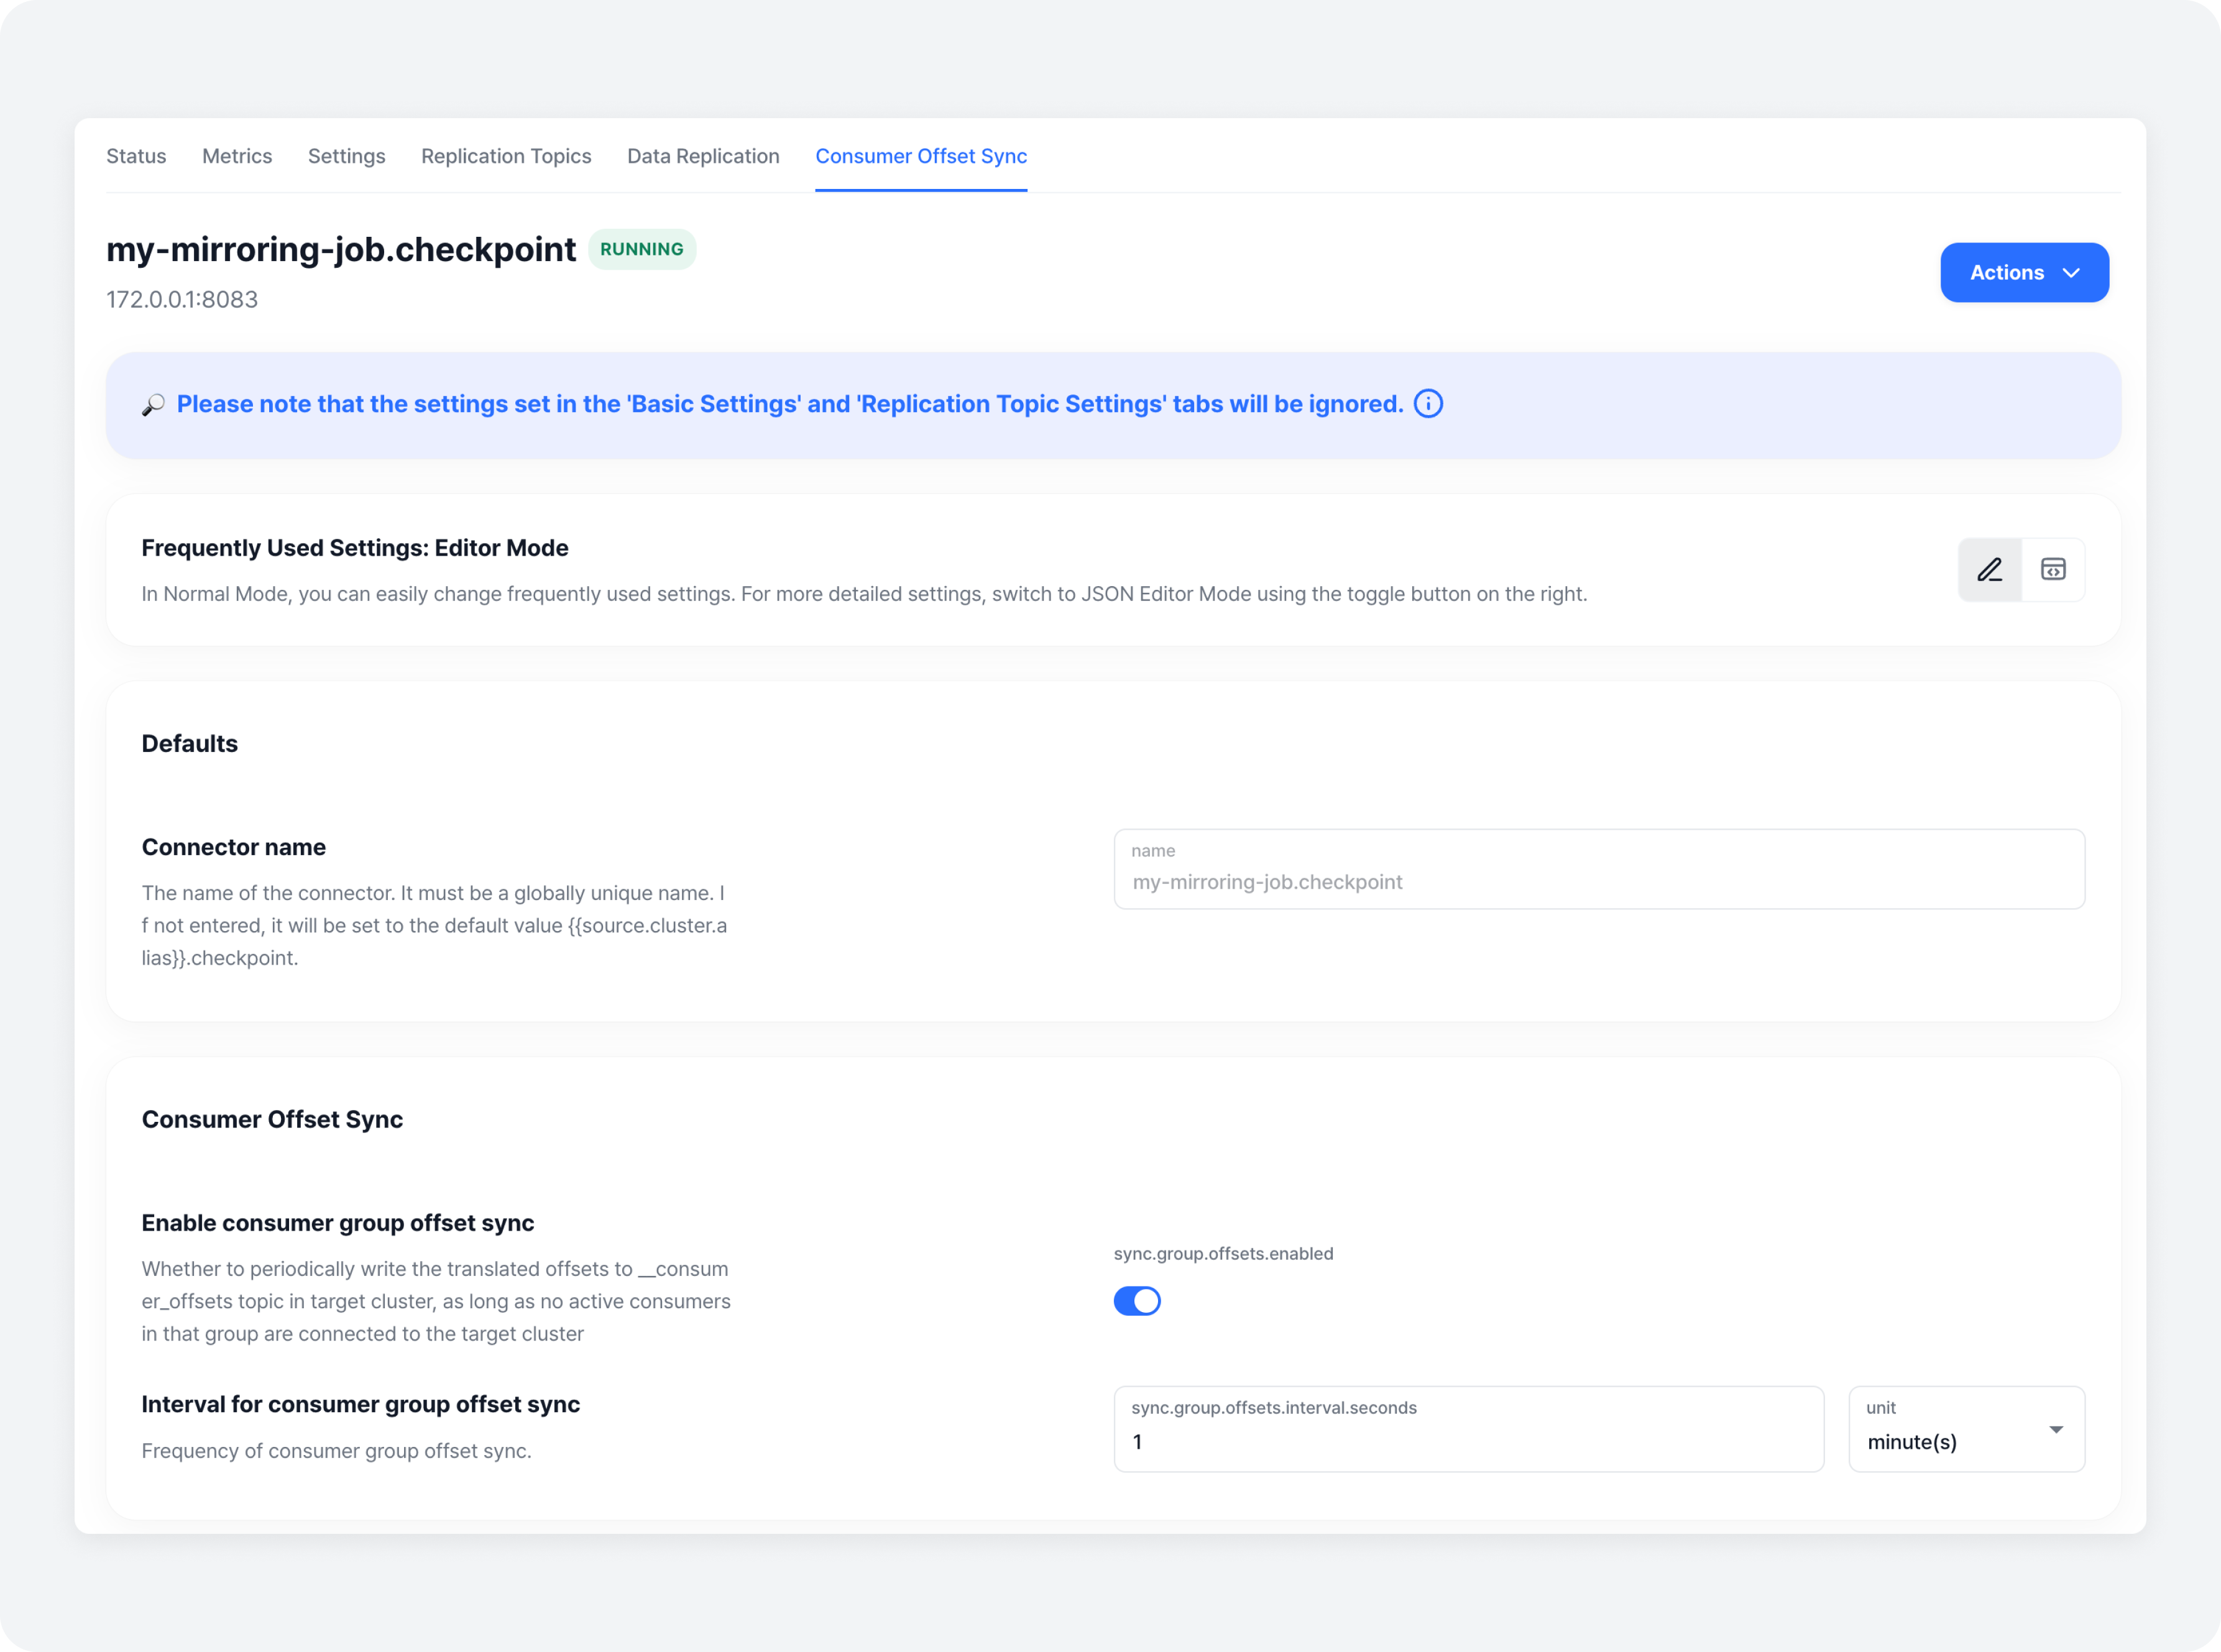Expand the Actions dropdown button
The height and width of the screenshot is (1652, 2221).
(x=2024, y=273)
